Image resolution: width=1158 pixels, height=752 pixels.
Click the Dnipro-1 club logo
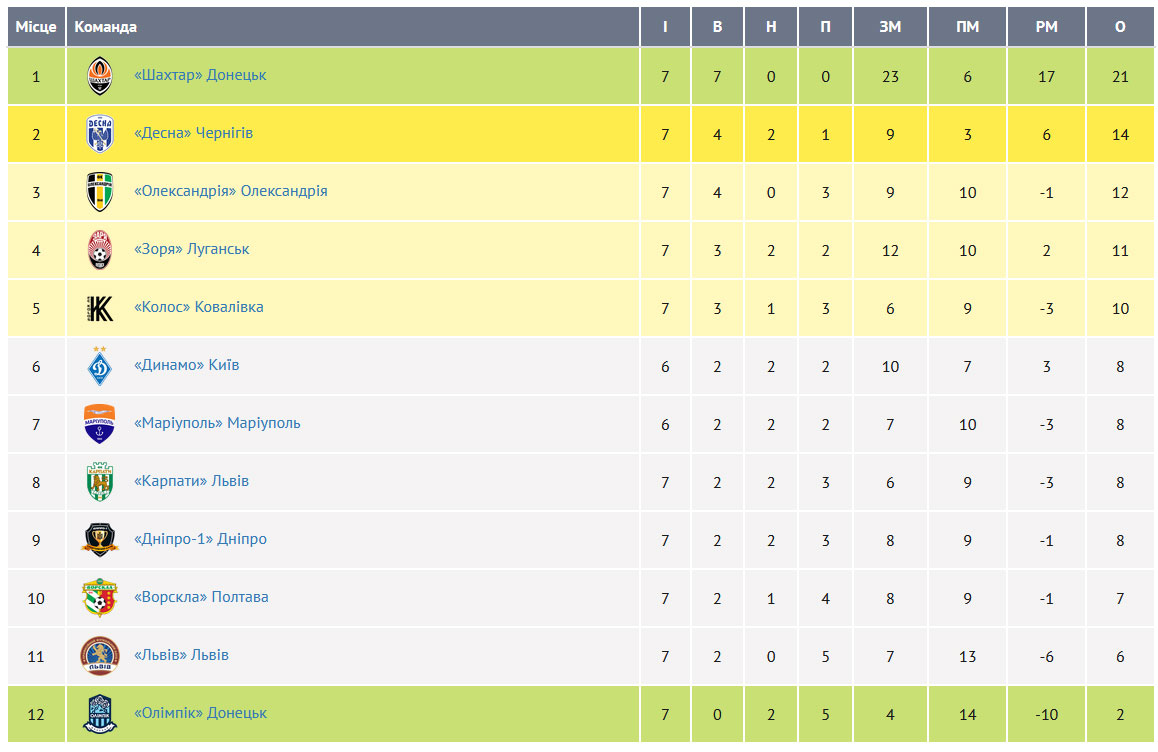[100, 540]
